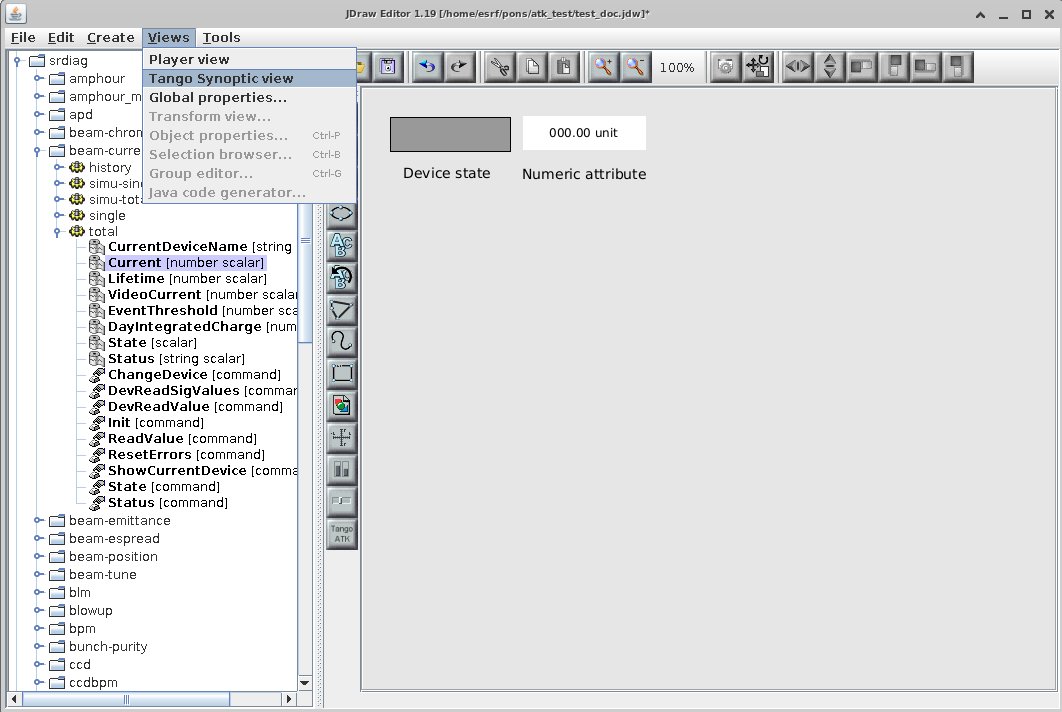Open Global properties from menu

pyautogui.click(x=249, y=98)
